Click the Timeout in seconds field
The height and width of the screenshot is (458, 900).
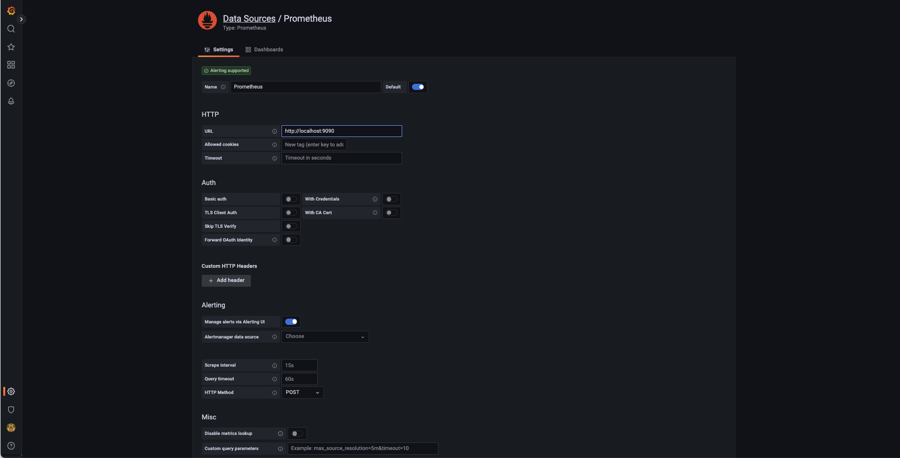(x=342, y=158)
